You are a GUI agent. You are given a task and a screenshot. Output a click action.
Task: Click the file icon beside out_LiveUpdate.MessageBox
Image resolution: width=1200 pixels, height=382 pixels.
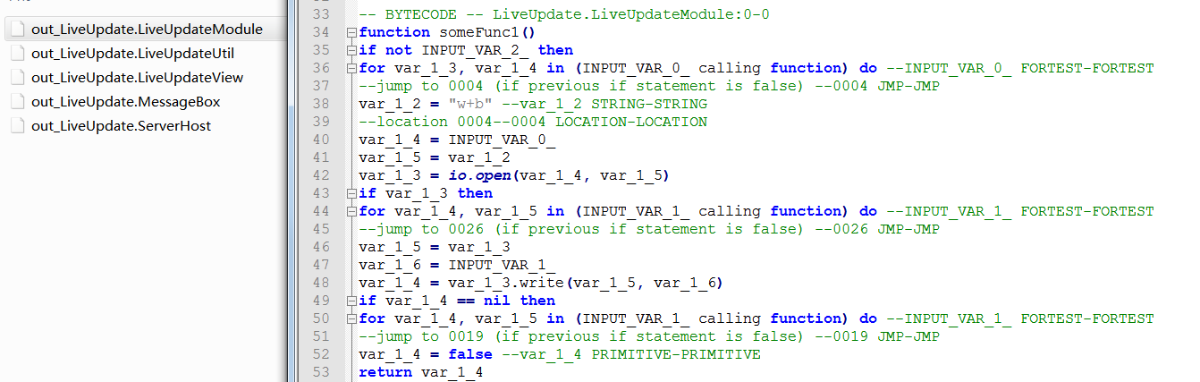coord(16,101)
